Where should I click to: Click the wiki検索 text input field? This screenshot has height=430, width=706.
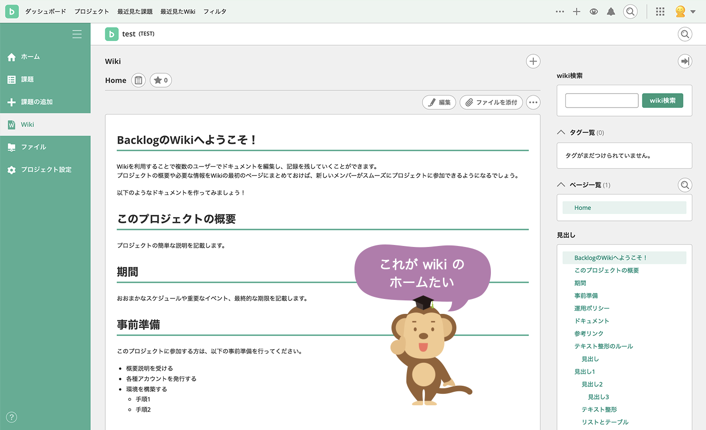pyautogui.click(x=602, y=100)
